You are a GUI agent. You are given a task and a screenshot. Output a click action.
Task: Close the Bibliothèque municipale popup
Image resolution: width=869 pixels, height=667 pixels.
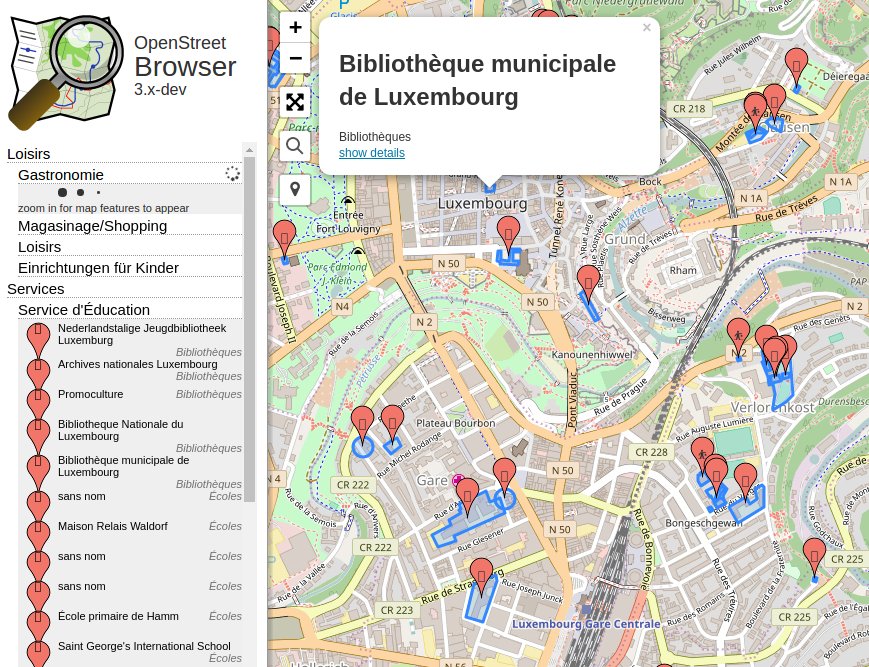(x=646, y=28)
